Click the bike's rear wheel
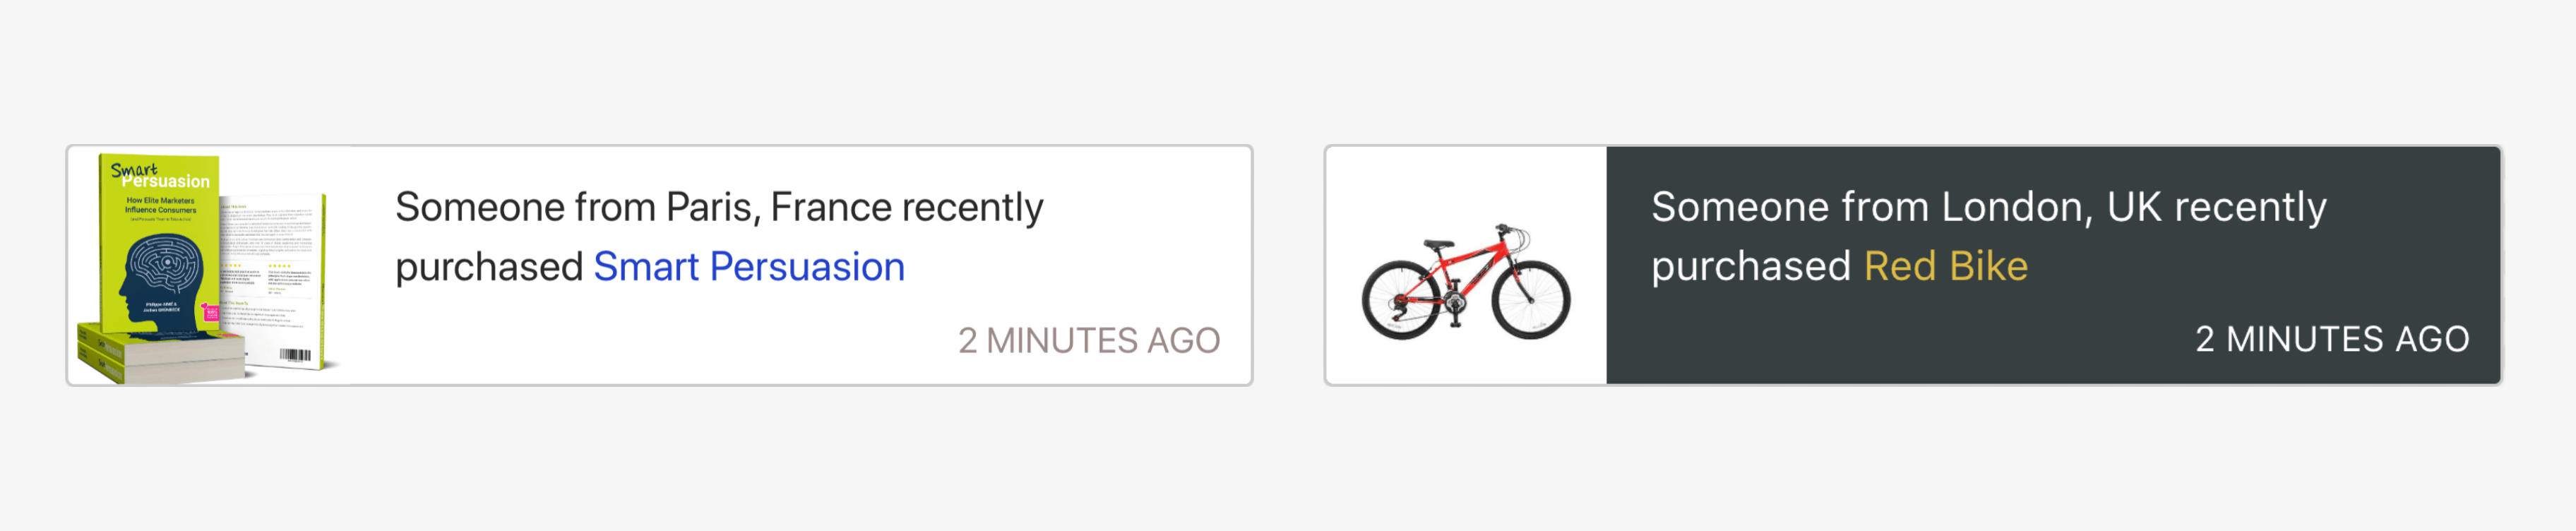 1401,298
